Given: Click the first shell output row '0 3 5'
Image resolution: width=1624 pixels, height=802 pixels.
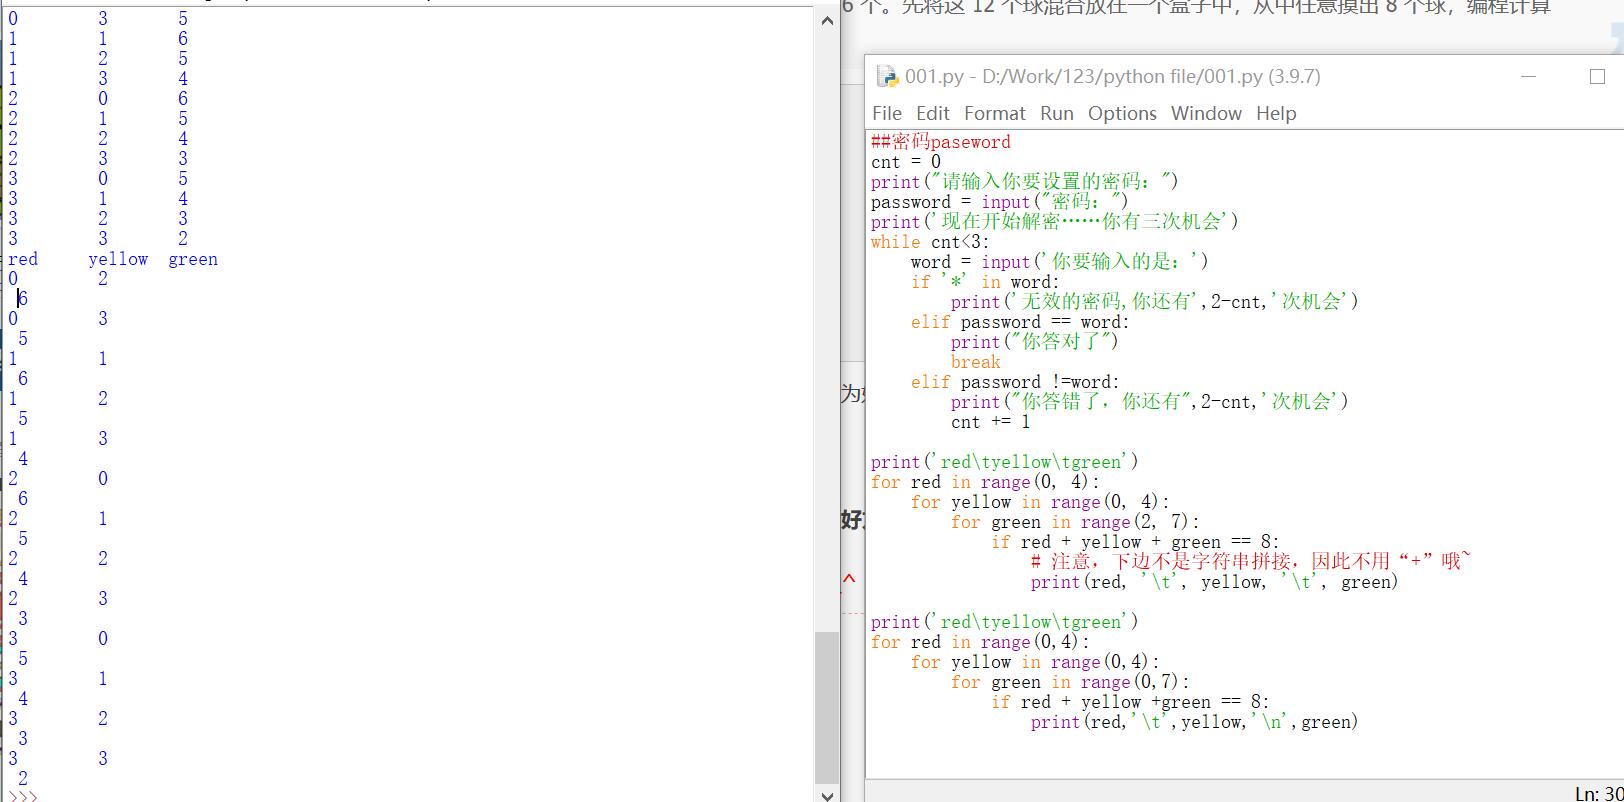Looking at the screenshot, I should tap(98, 19).
